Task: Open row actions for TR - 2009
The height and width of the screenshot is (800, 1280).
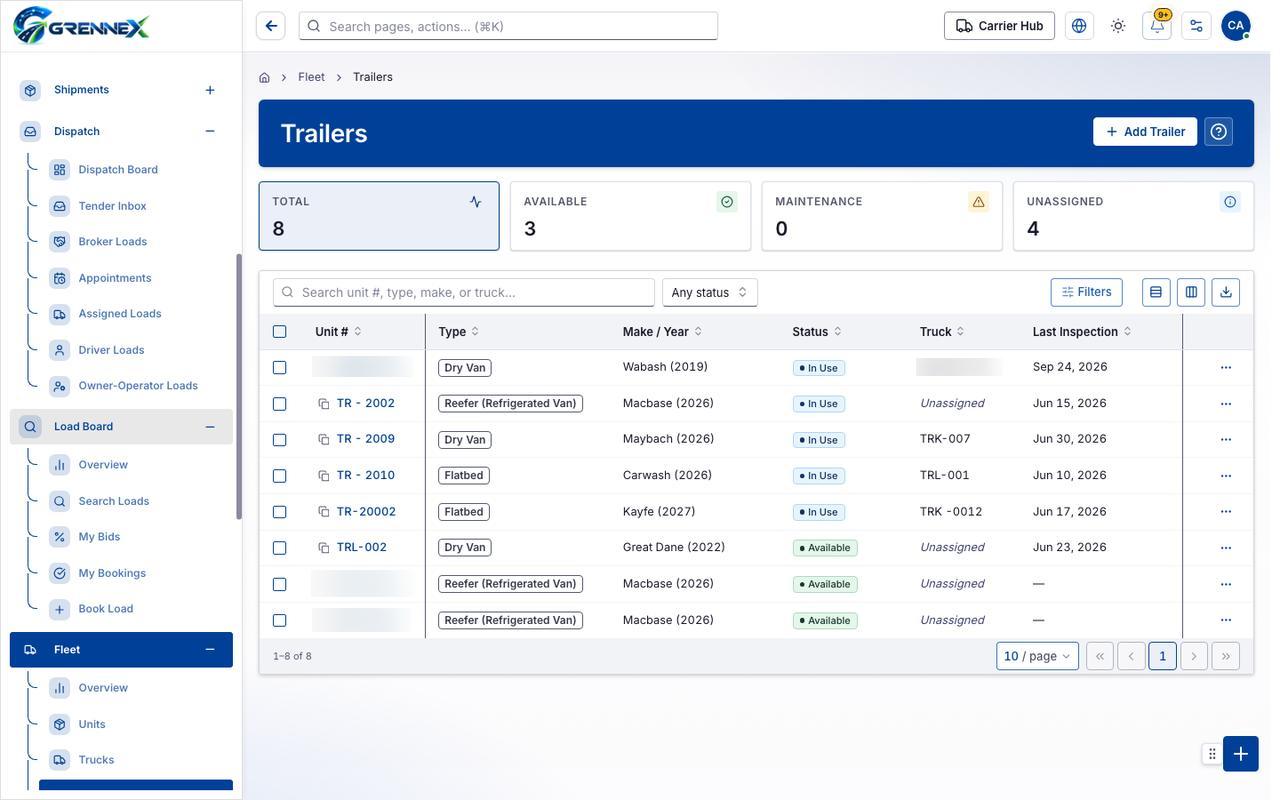Action: pos(1226,440)
